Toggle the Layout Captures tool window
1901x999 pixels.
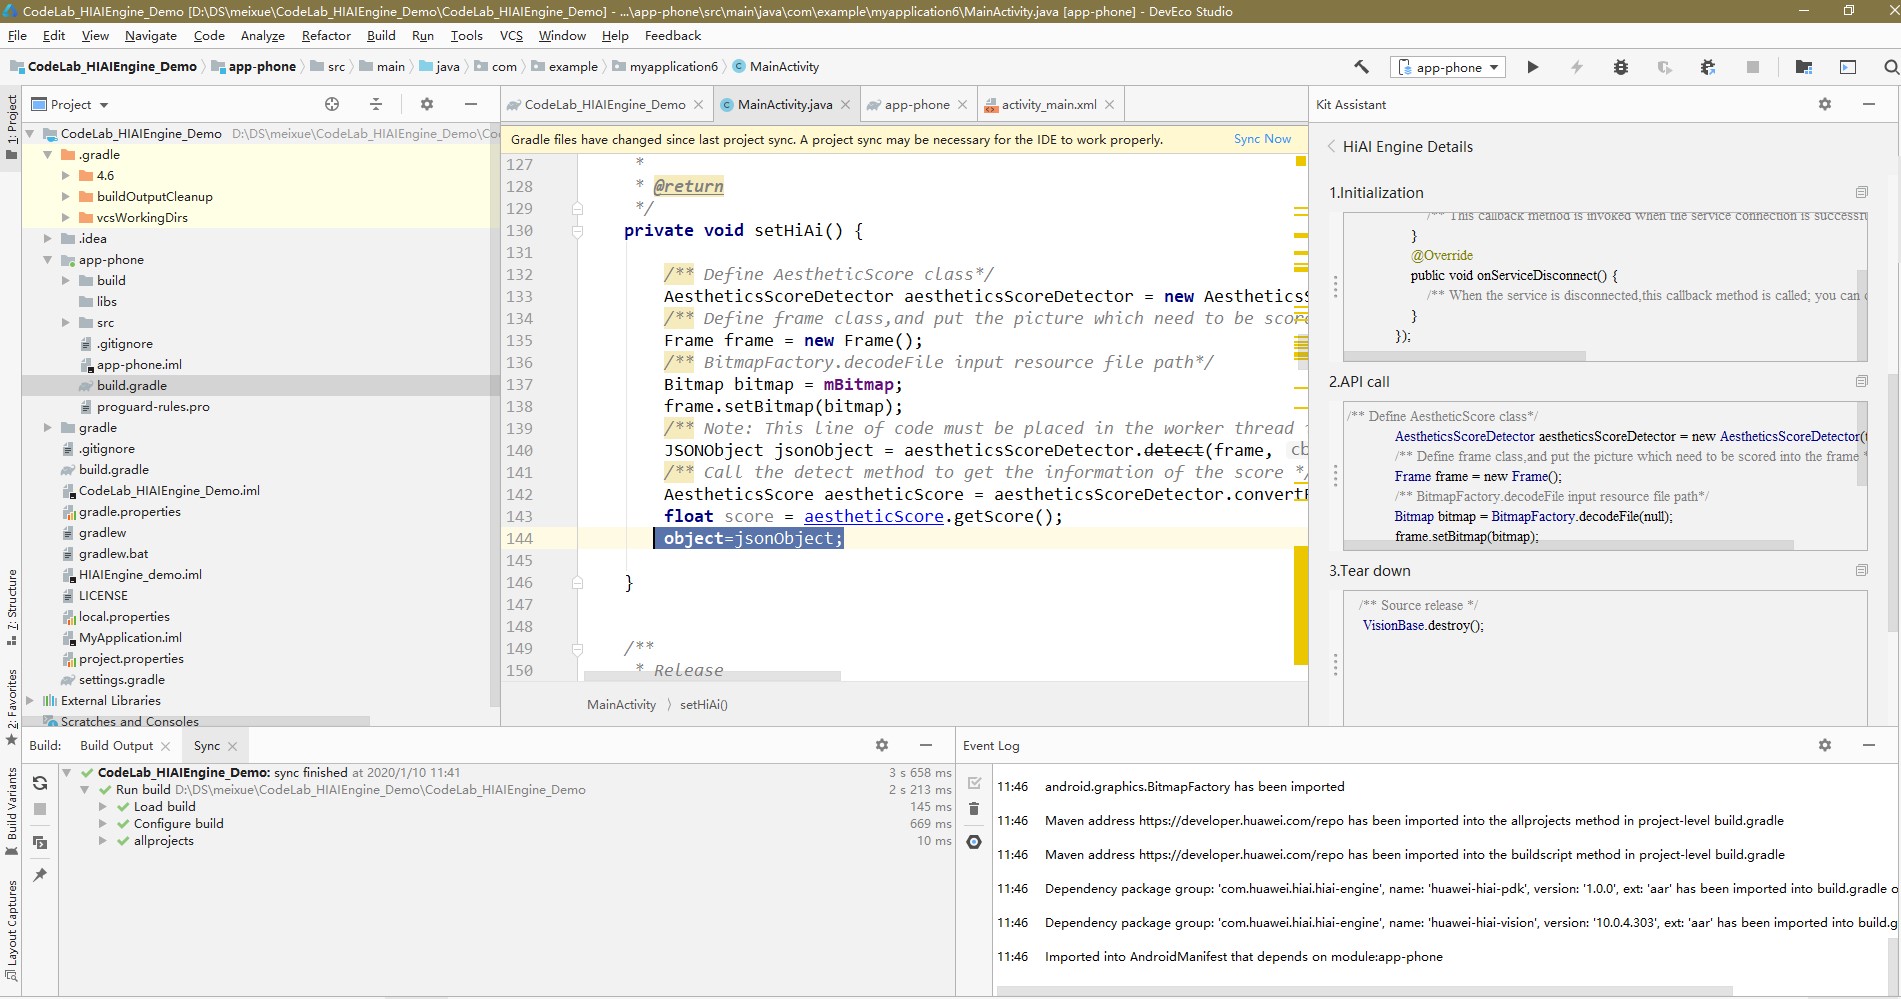pos(11,931)
